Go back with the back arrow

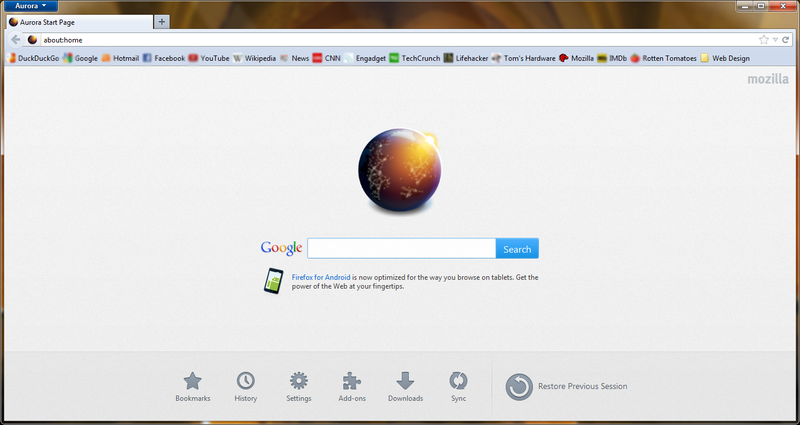(15, 40)
